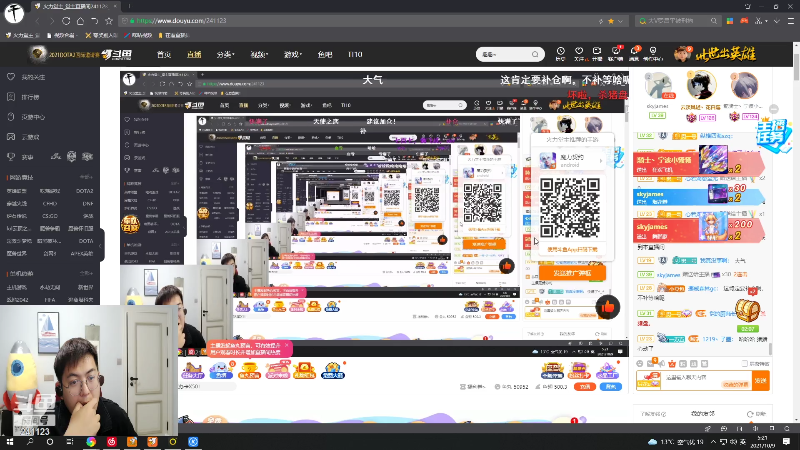Open the 鱼吧 nav item
Screen dimensions: 800x450
tap(324, 54)
